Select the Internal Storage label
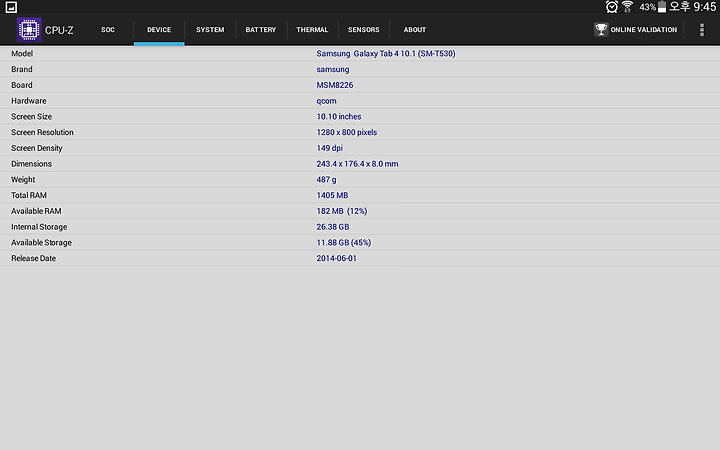The width and height of the screenshot is (720, 450). point(39,227)
